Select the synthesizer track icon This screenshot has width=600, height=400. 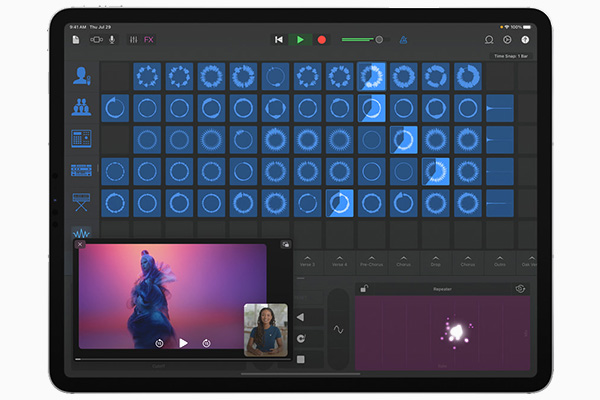81,171
